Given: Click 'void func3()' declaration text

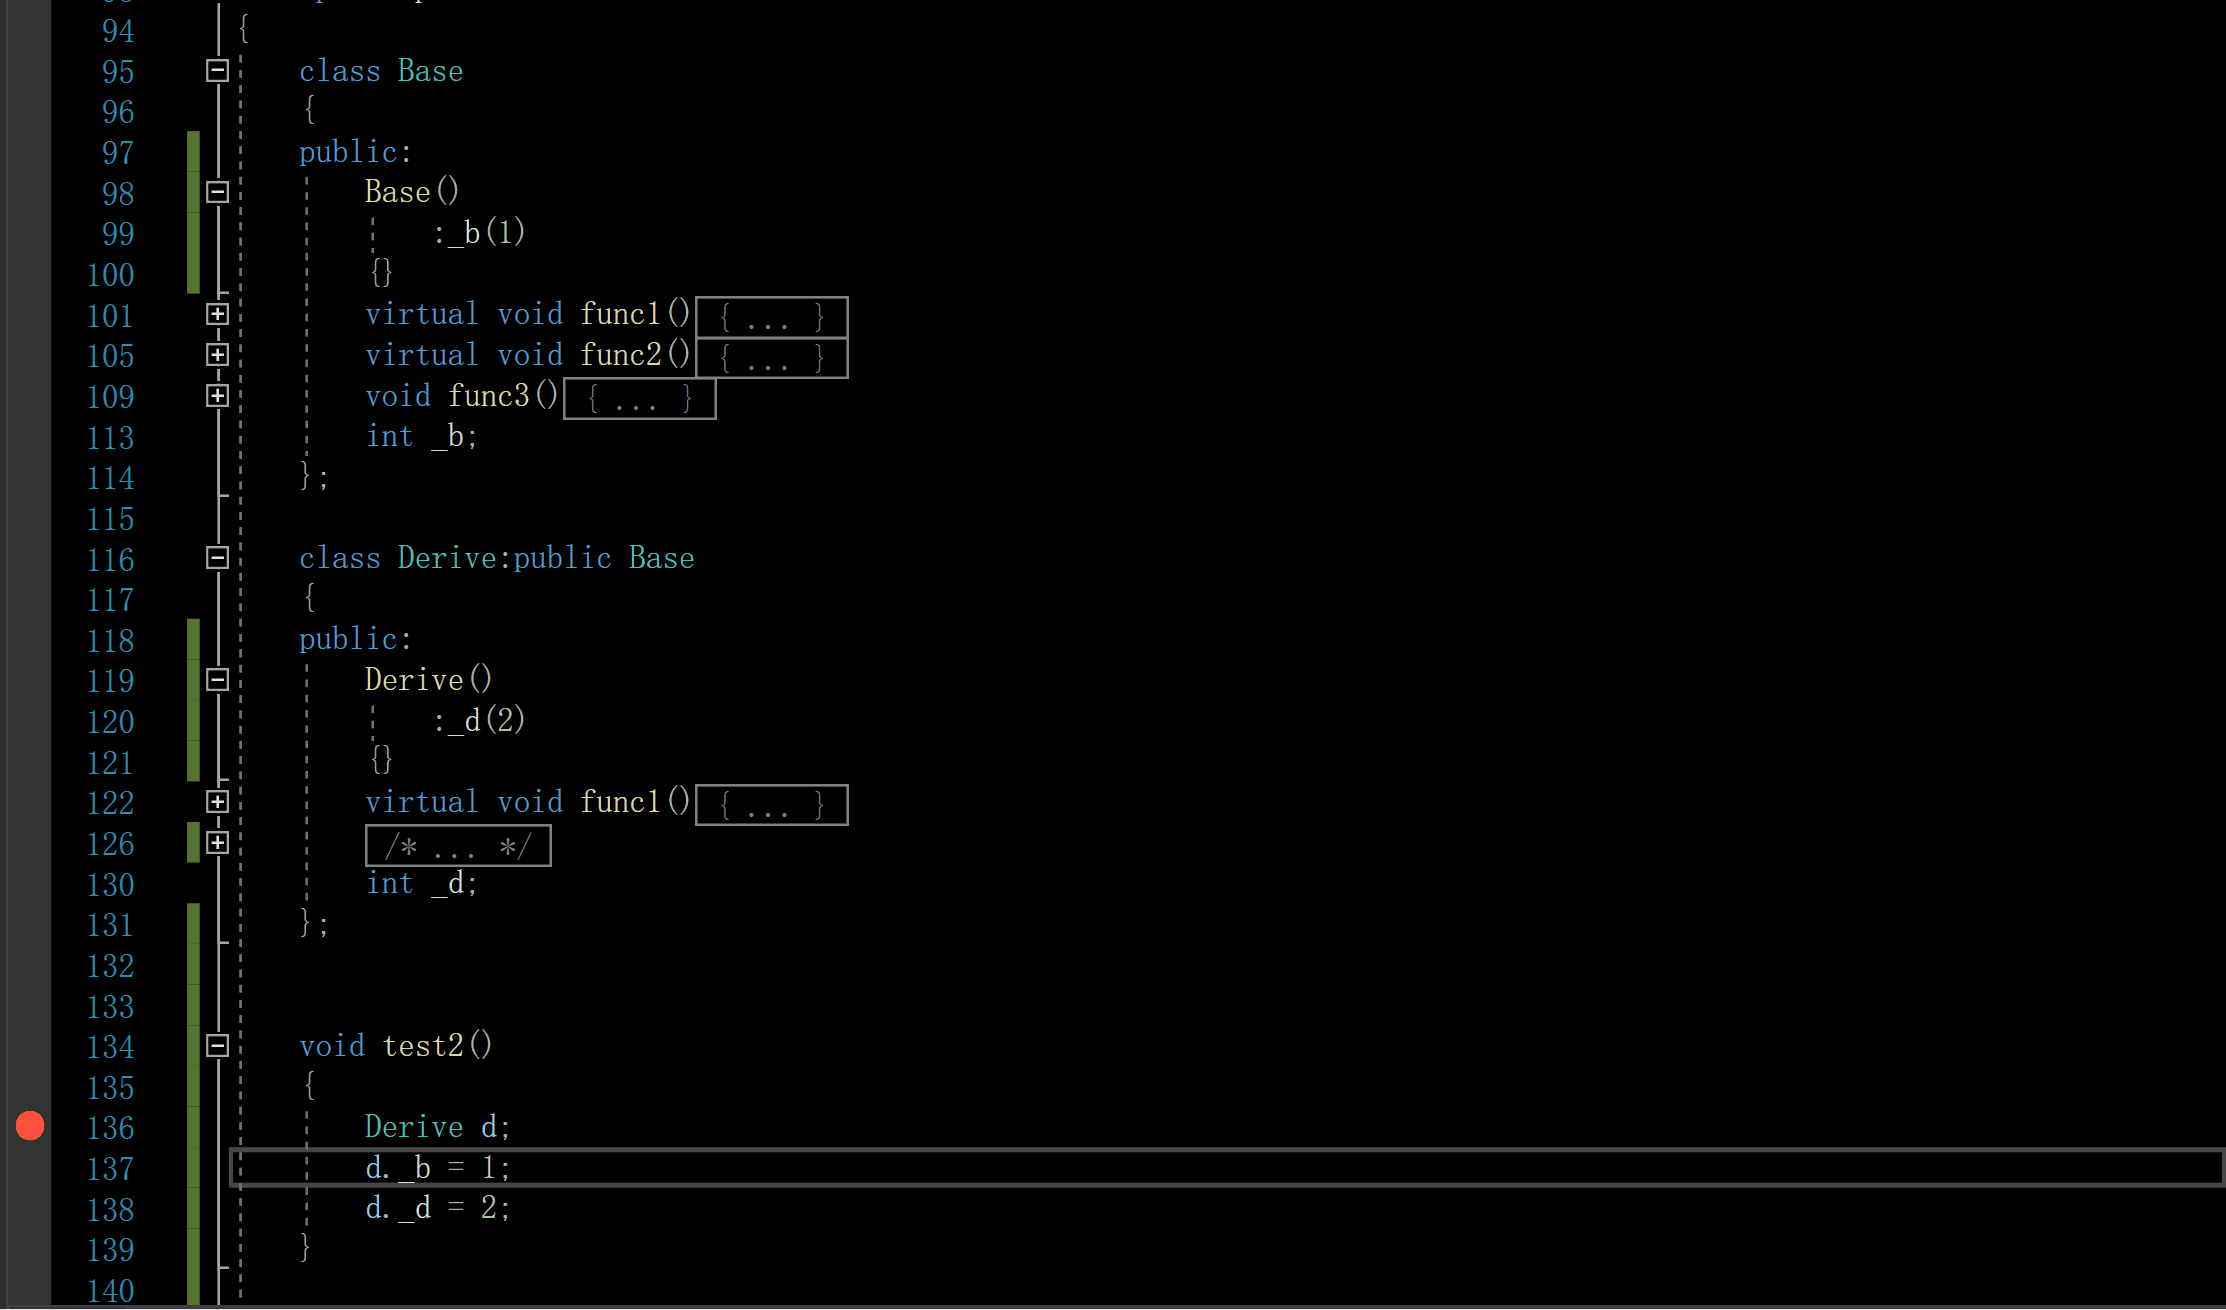Looking at the screenshot, I should click(462, 396).
